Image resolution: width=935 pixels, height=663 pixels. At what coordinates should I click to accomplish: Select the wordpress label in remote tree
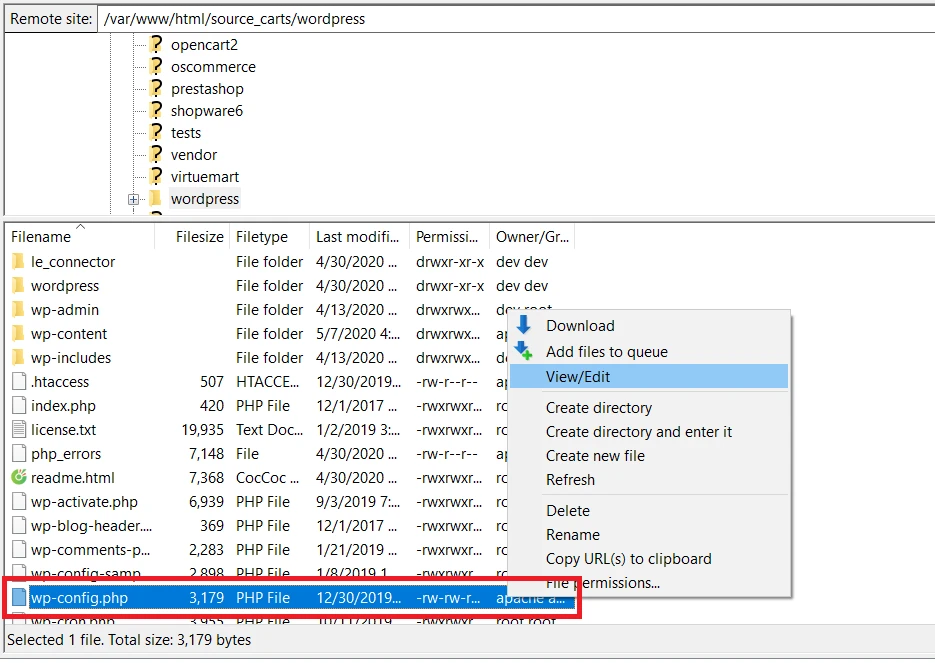tap(205, 199)
